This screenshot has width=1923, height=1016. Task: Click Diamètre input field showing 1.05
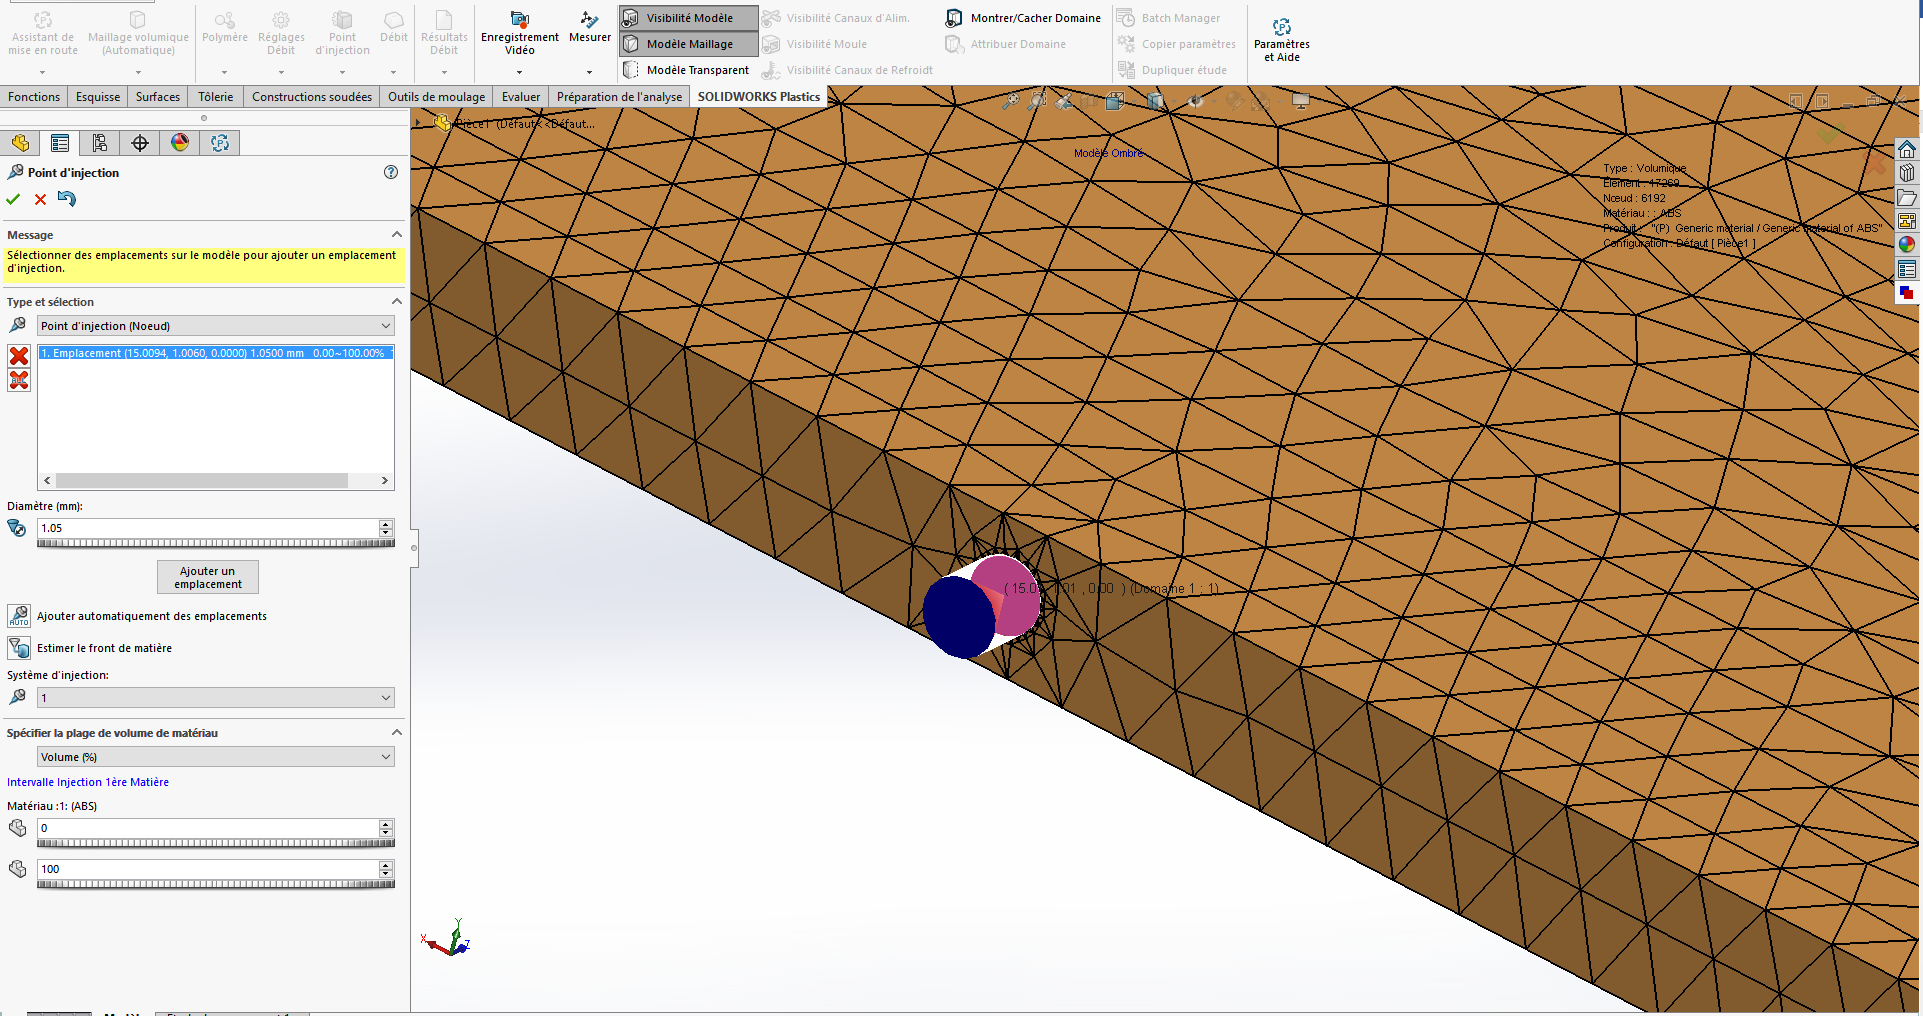pos(208,528)
